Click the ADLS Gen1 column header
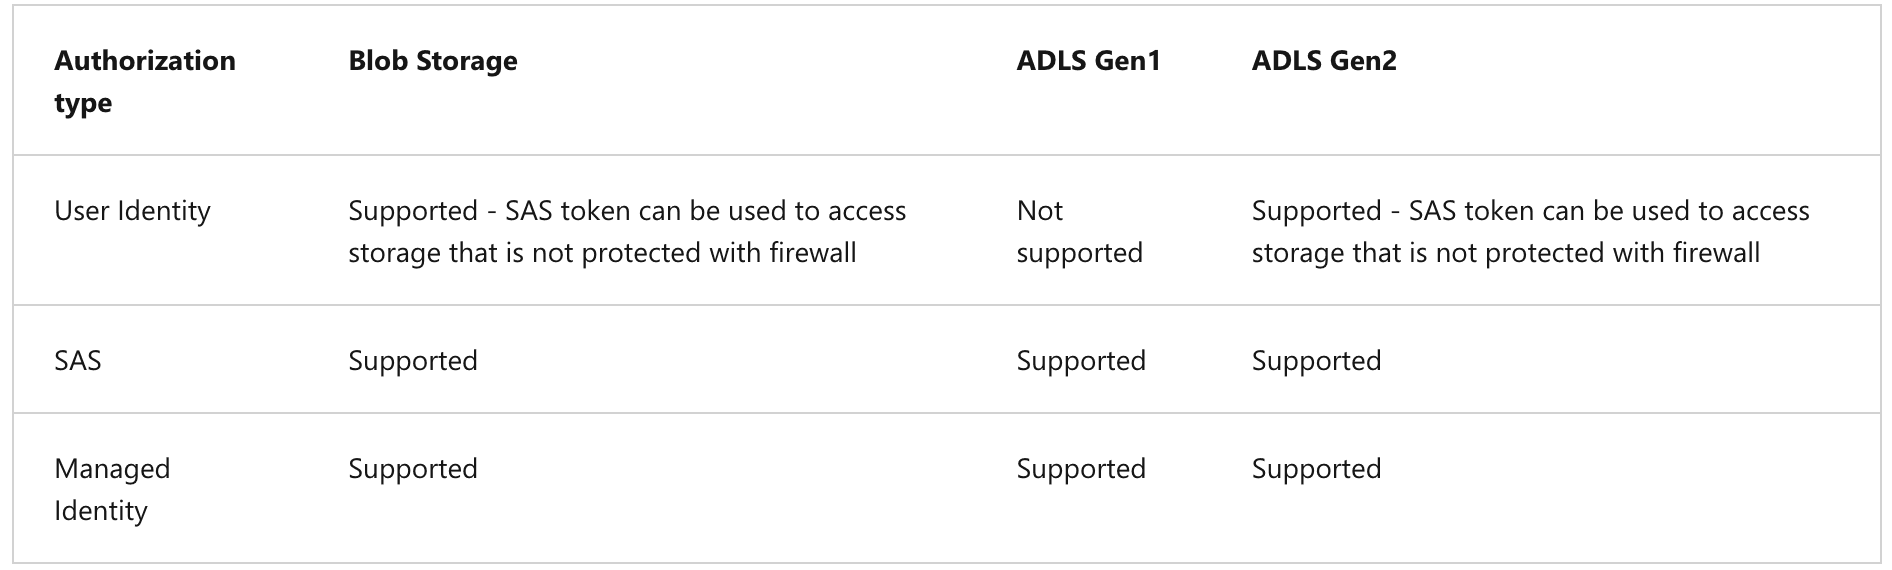Viewport: 1892px width, 570px height. [1088, 61]
